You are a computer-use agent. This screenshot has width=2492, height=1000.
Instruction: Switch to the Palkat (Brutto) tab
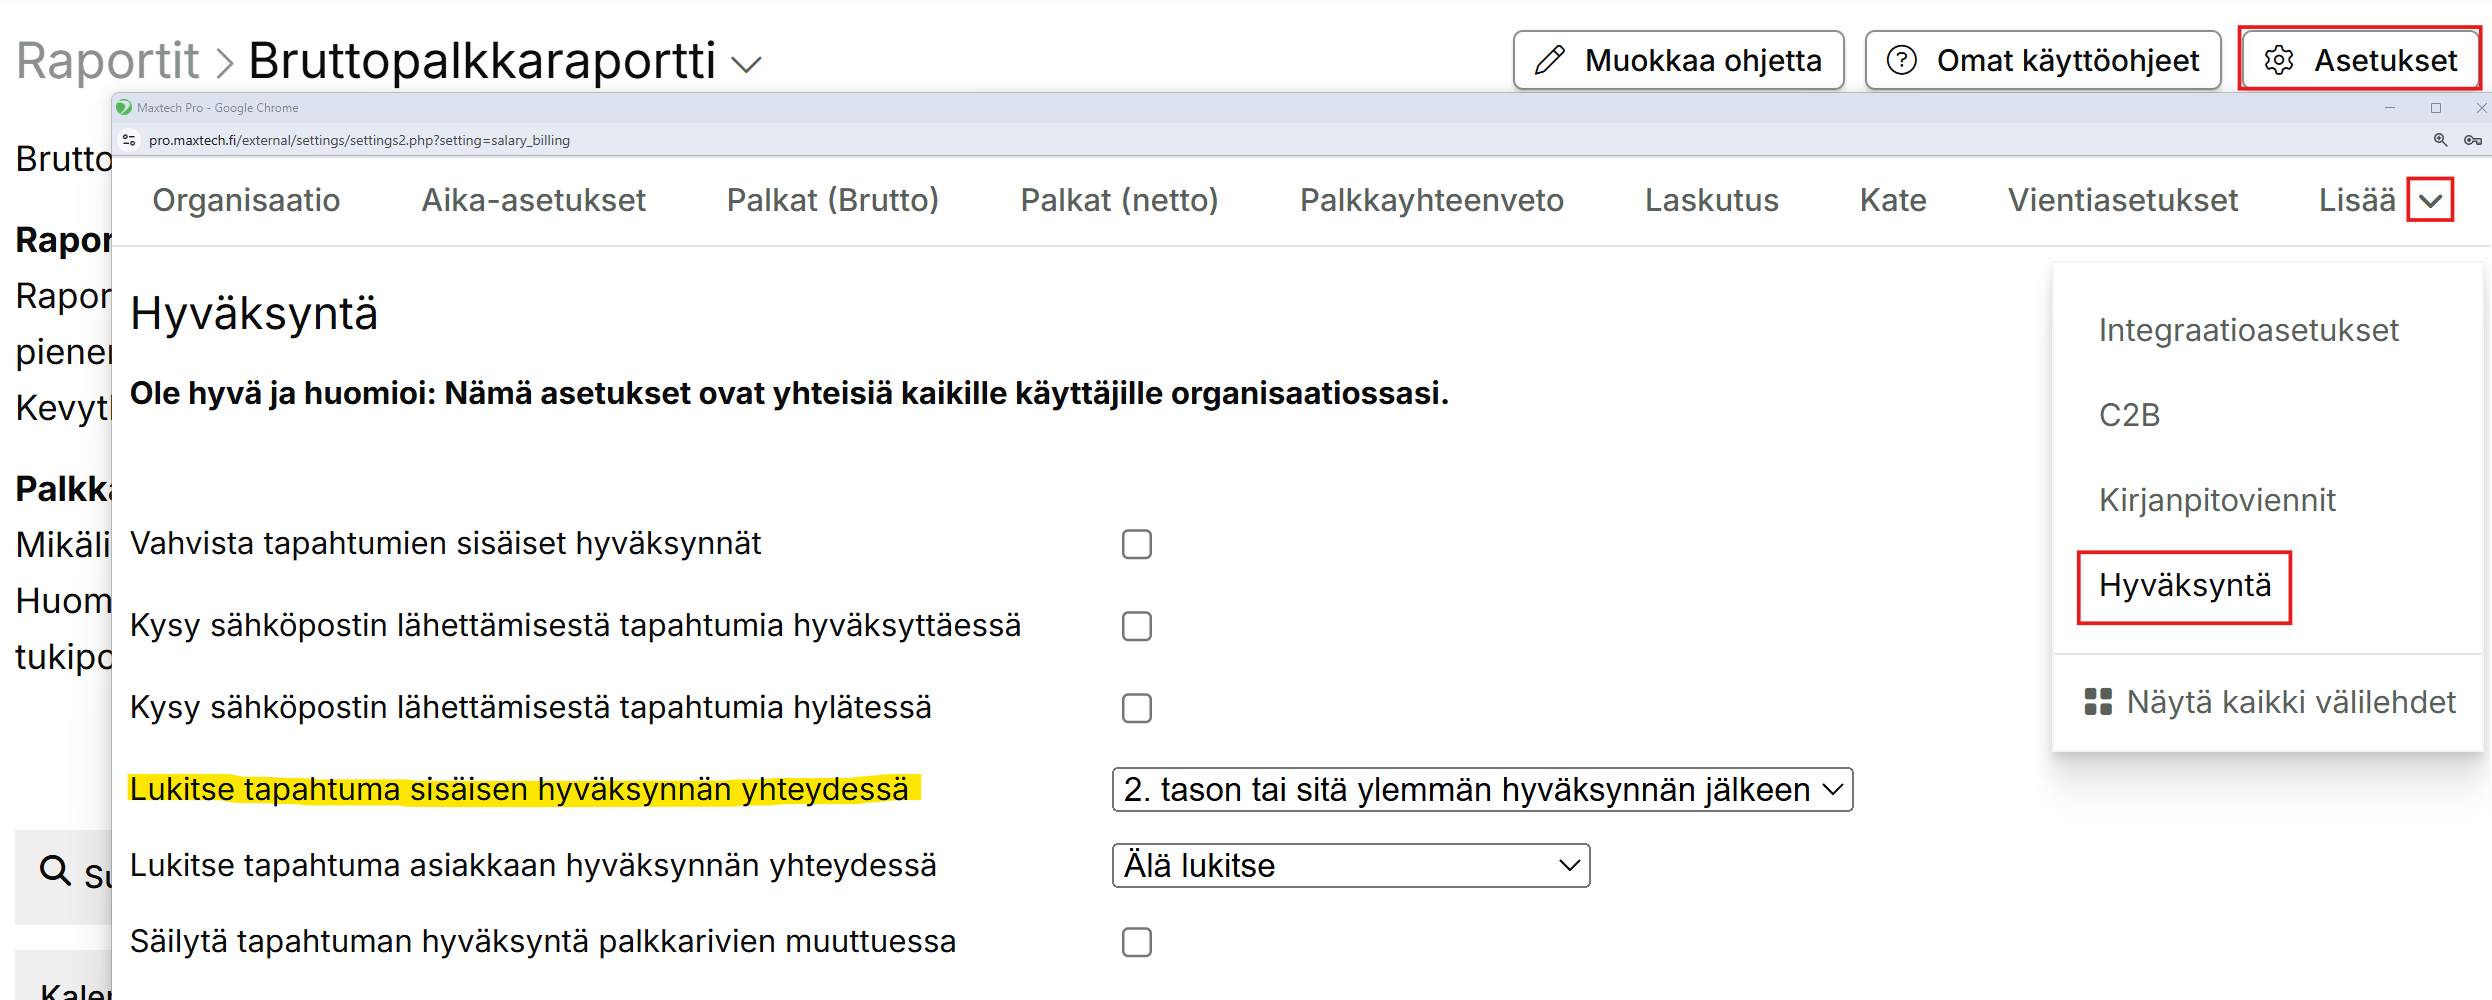coord(832,200)
